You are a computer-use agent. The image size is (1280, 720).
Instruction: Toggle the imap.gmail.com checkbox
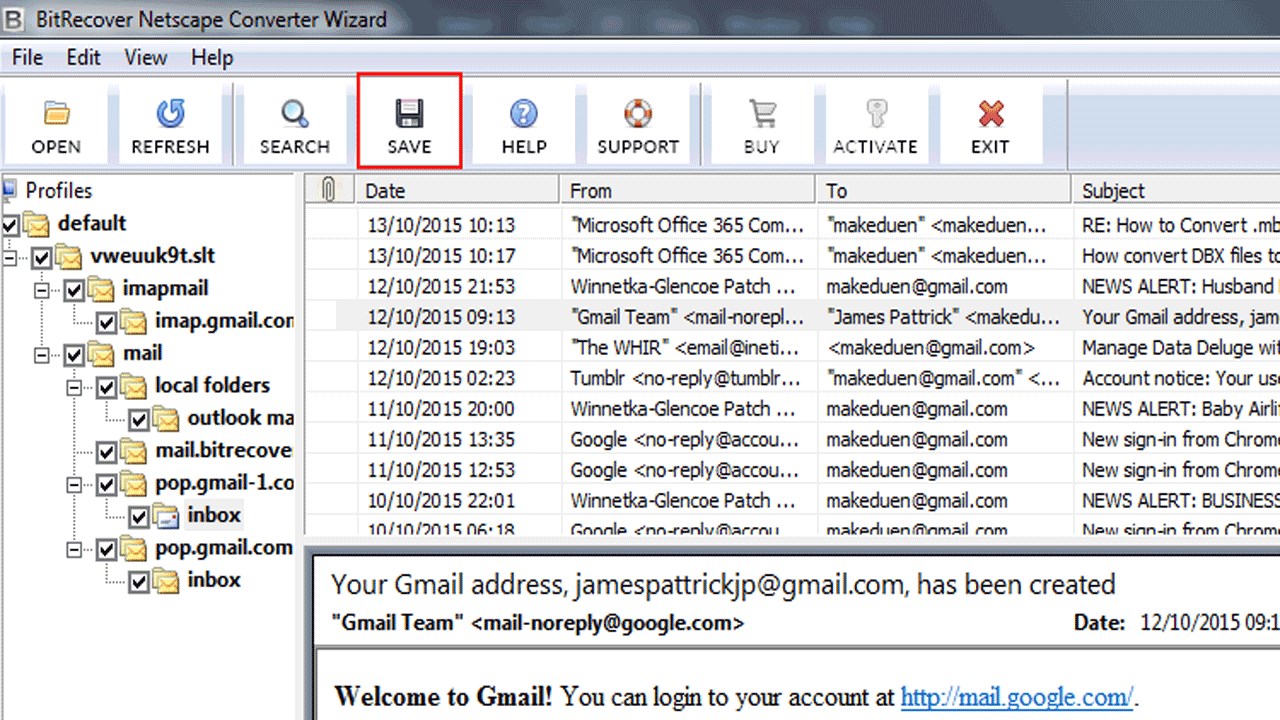107,323
